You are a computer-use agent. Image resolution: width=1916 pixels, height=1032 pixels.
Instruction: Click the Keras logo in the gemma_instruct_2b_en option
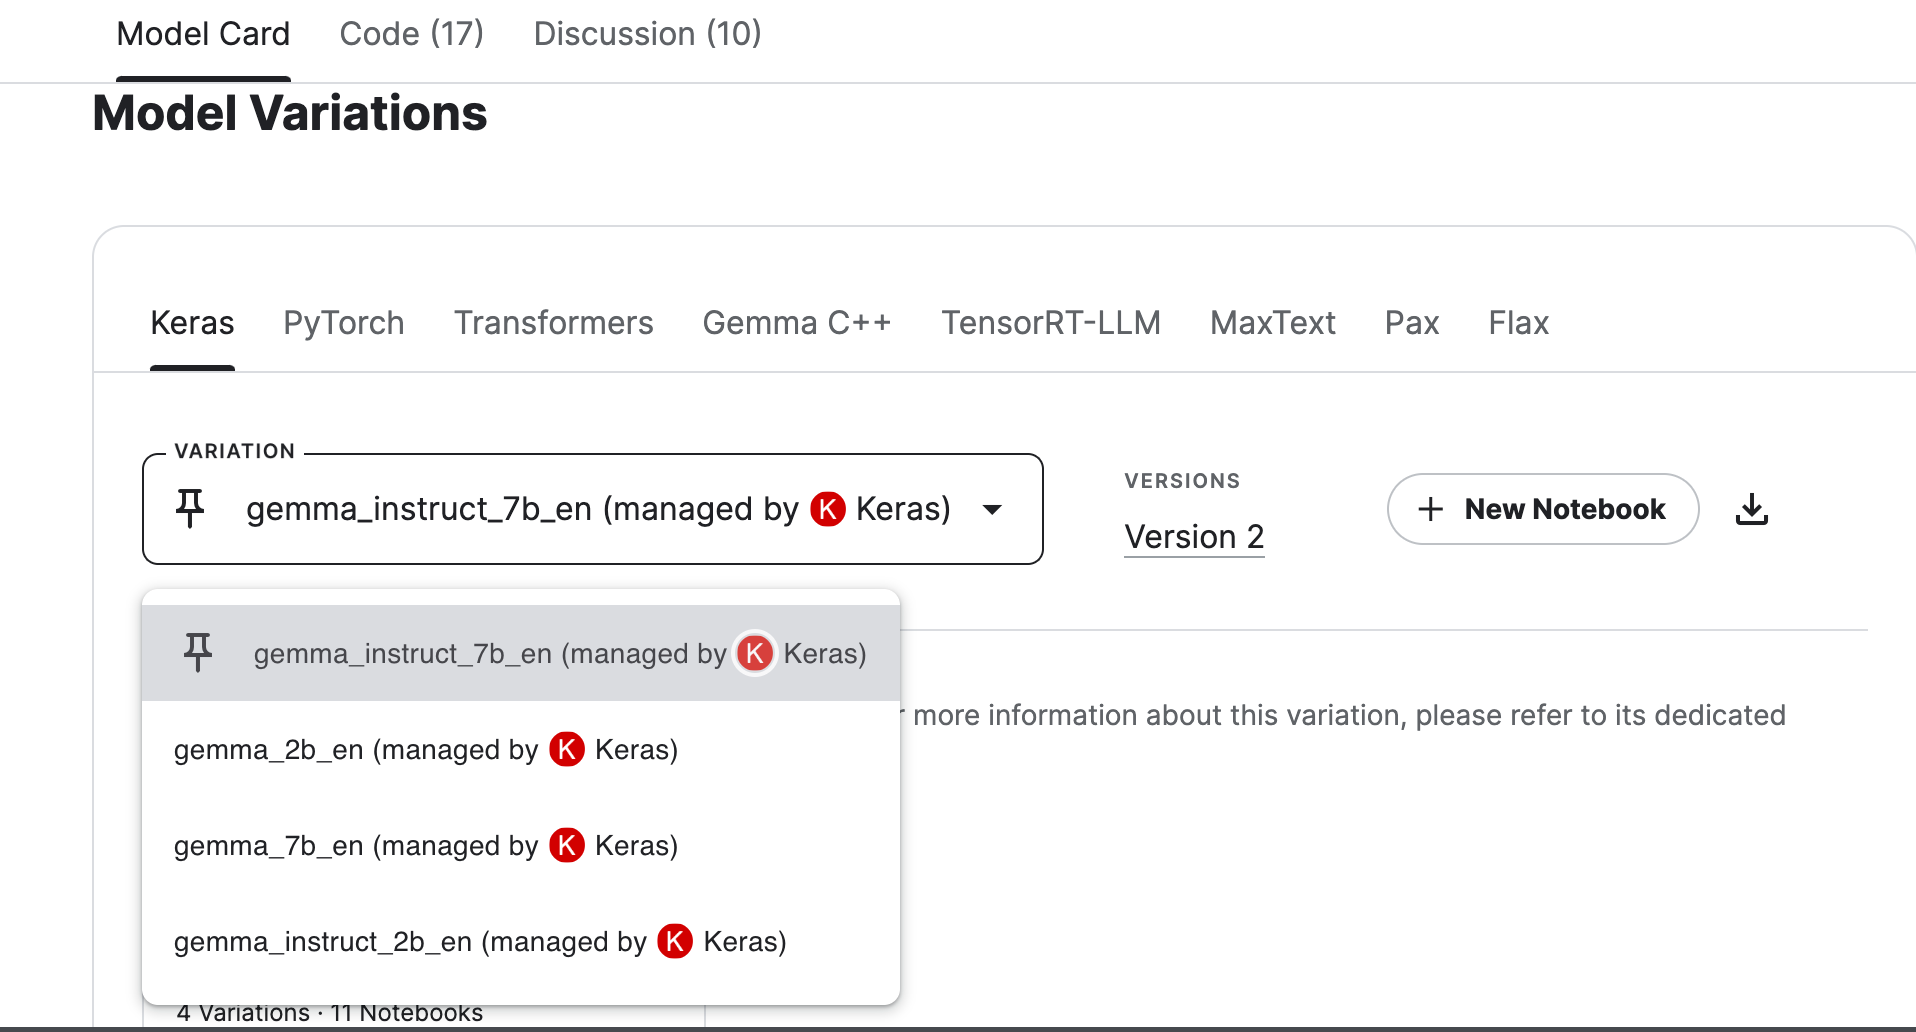675,941
